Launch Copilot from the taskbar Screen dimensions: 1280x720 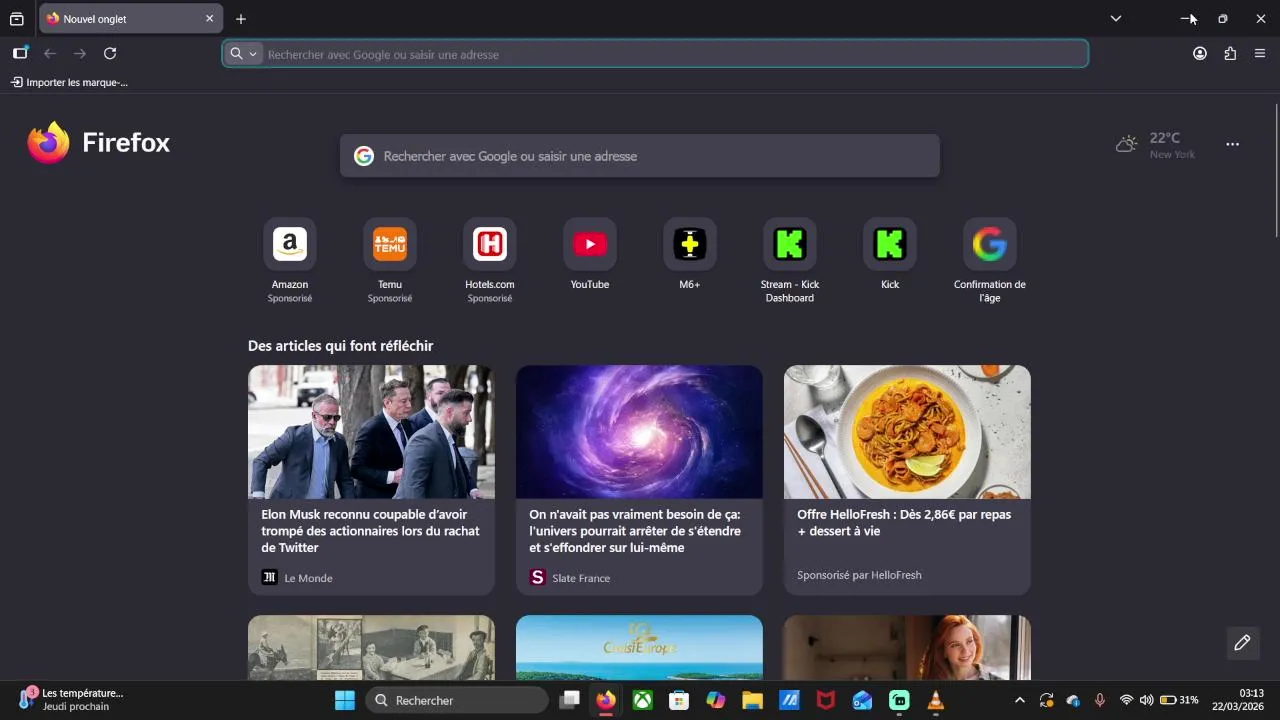pyautogui.click(x=716, y=700)
